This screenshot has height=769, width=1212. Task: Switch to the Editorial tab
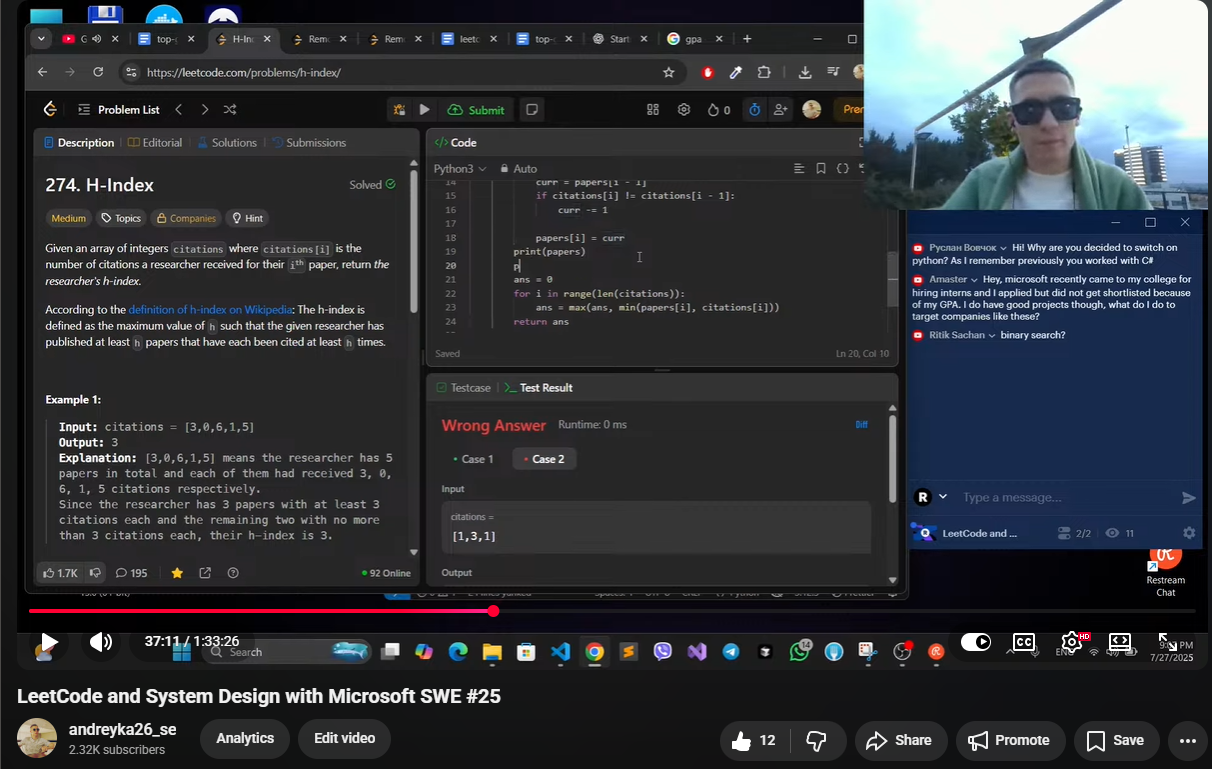pyautogui.click(x=155, y=143)
